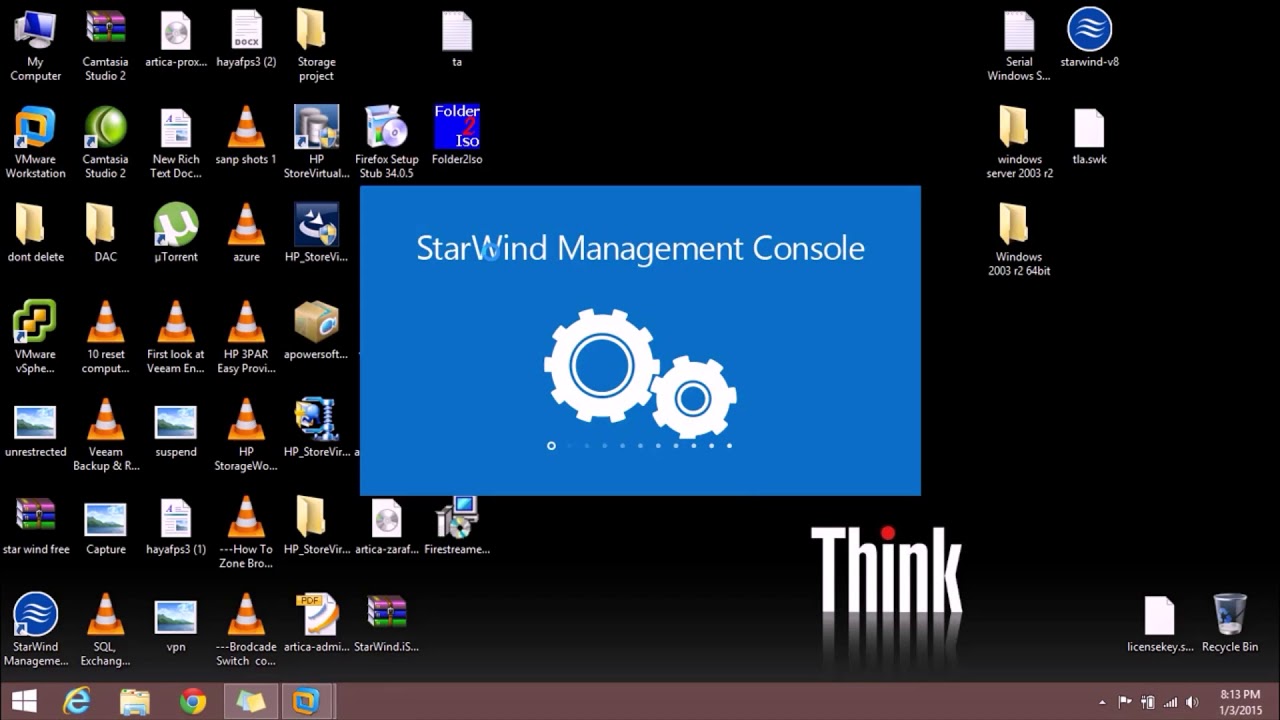This screenshot has width=1280, height=720.
Task: Open the Windows Start button
Action: (x=25, y=701)
